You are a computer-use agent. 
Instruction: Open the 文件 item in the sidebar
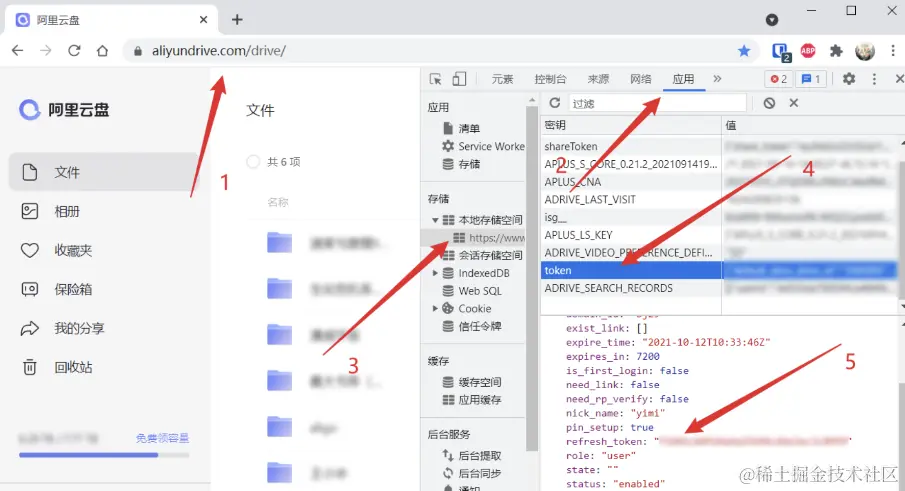pos(104,172)
